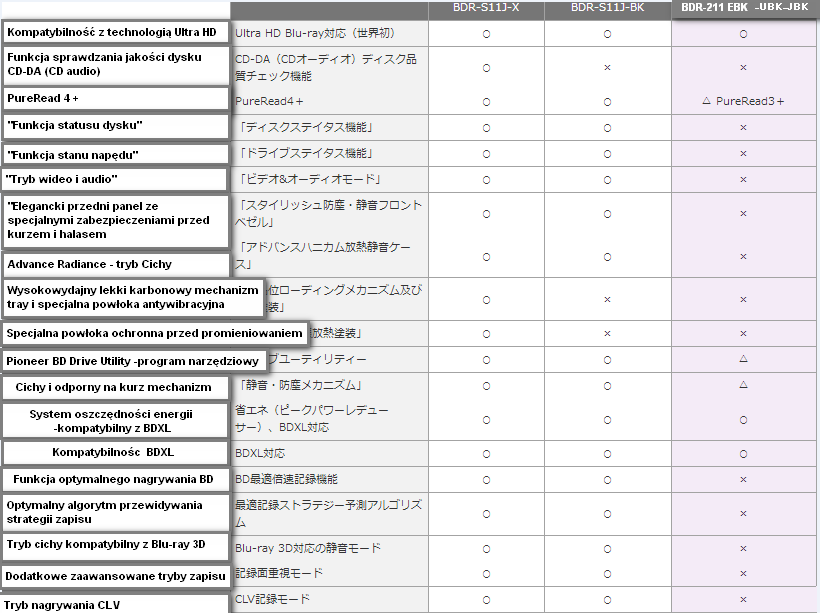Screen dimensions: 820x613
Task: Click "Wysokowydajny lekki karbonowy mechanizm tray" label
Action: tap(133, 297)
